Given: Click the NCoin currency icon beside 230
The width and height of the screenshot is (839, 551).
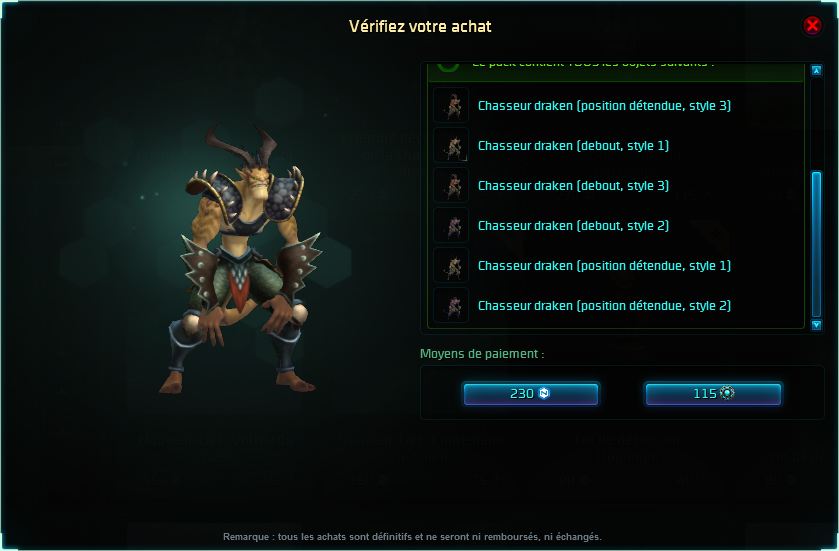Looking at the screenshot, I should (544, 393).
